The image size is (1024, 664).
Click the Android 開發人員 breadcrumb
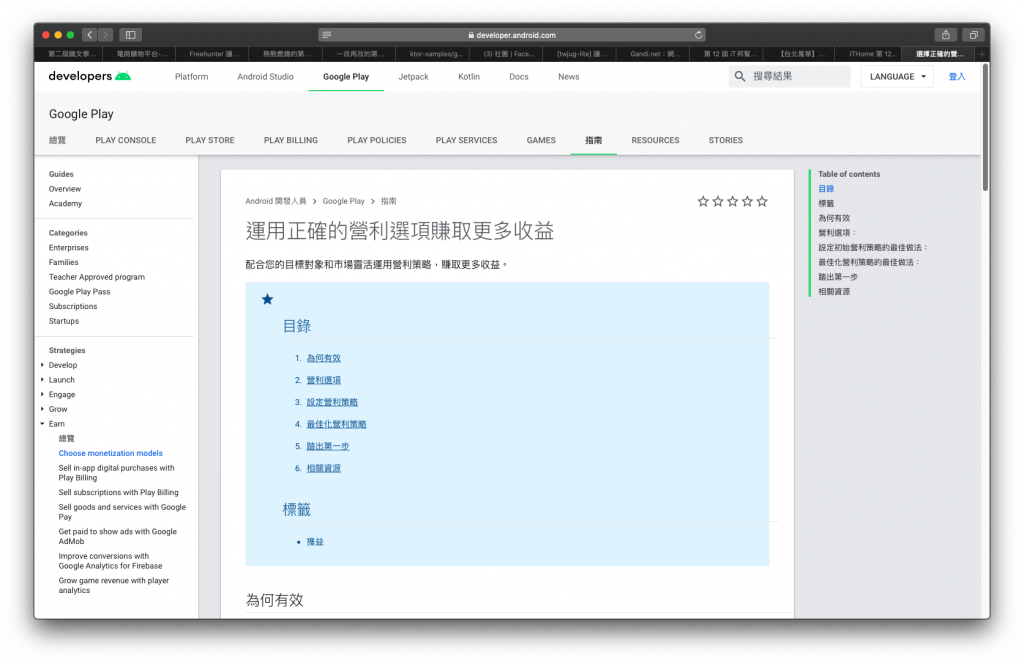pos(276,201)
